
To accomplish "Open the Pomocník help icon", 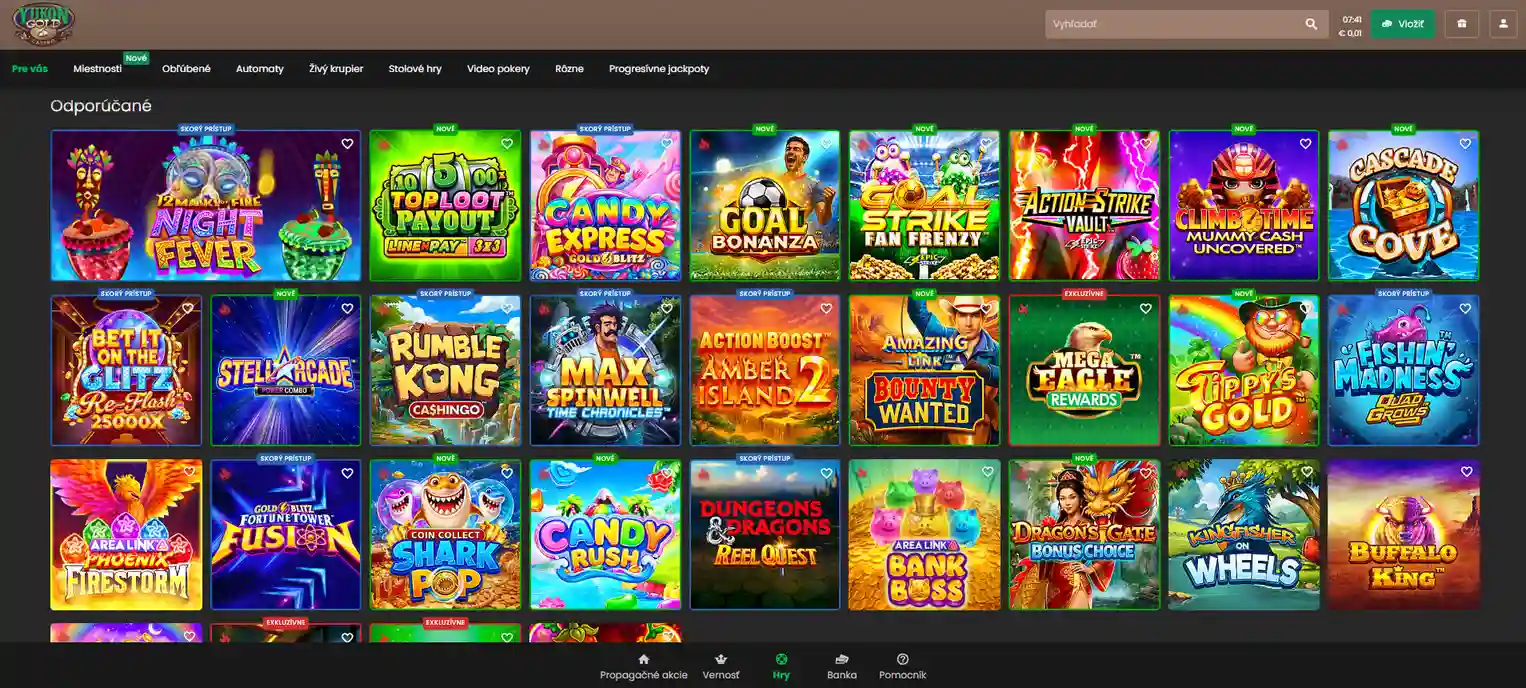I will (x=903, y=659).
